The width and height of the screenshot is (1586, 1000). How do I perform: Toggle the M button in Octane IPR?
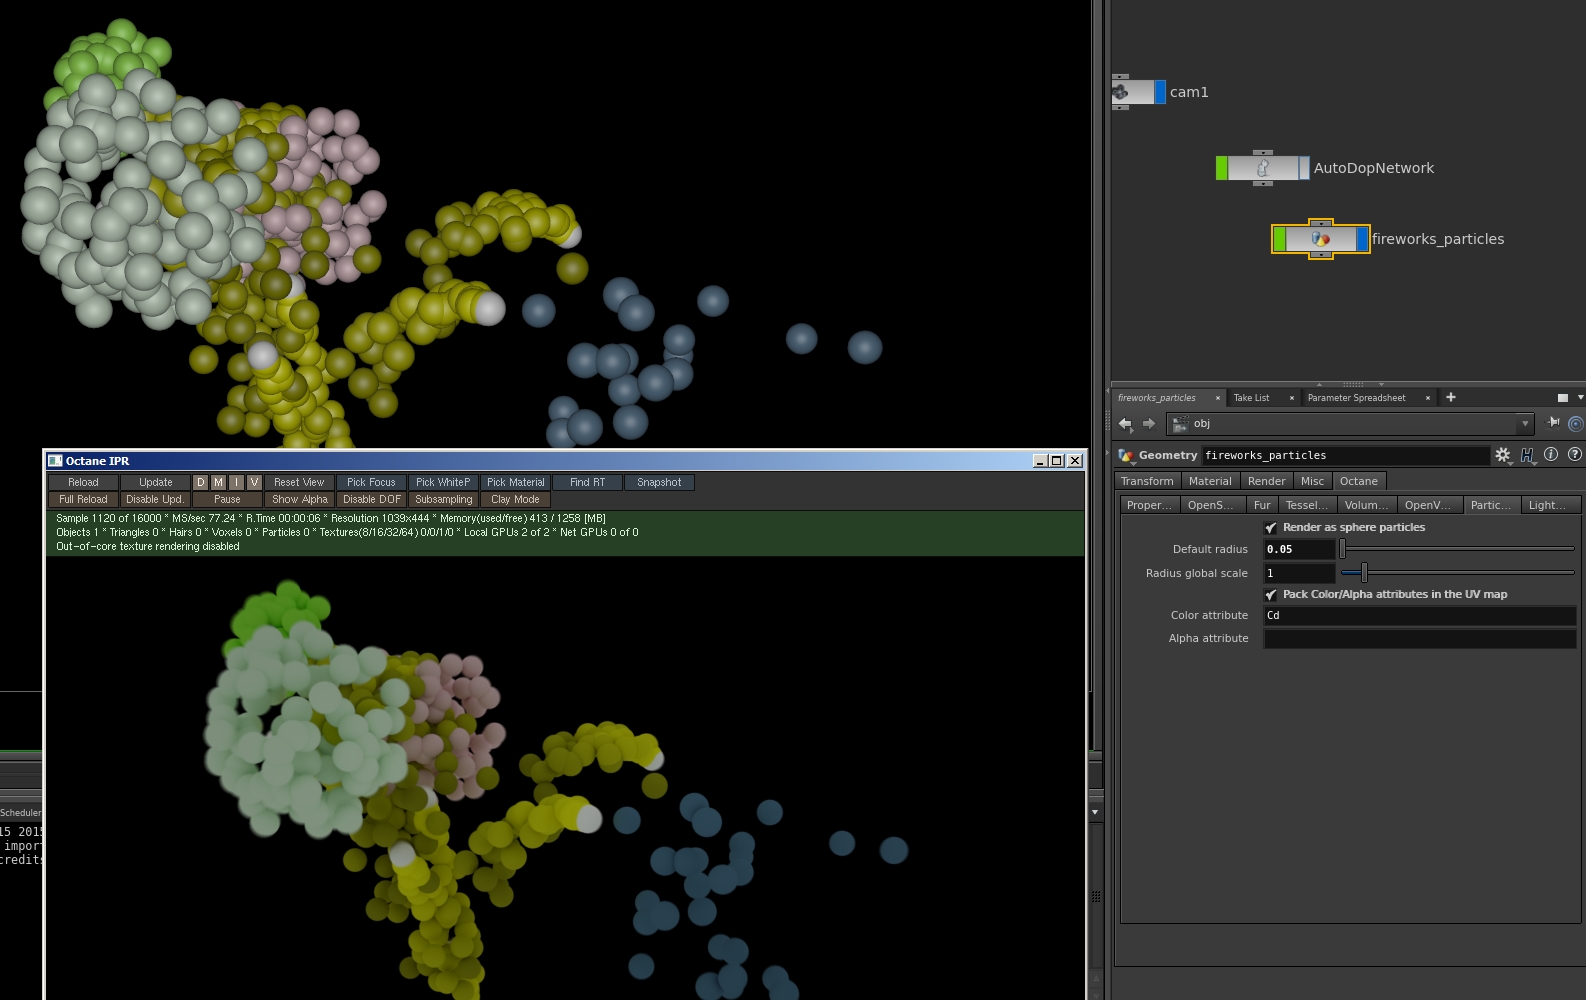(219, 482)
